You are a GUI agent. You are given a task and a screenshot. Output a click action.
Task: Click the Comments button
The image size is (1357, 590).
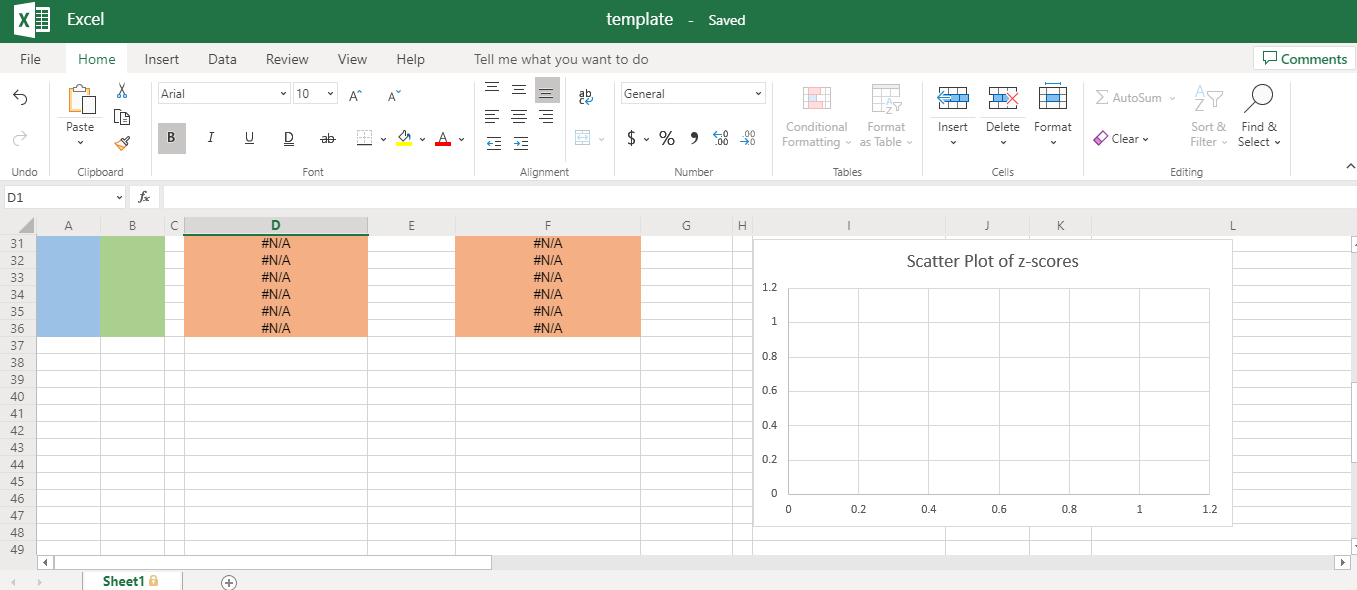pyautogui.click(x=1303, y=58)
